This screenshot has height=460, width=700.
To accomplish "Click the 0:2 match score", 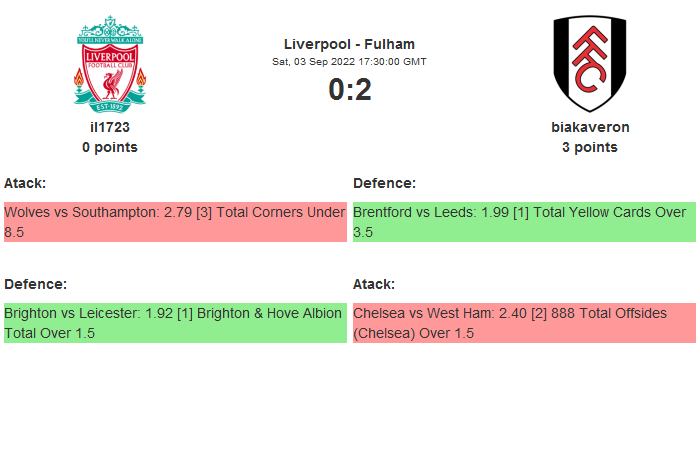I will (349, 90).
